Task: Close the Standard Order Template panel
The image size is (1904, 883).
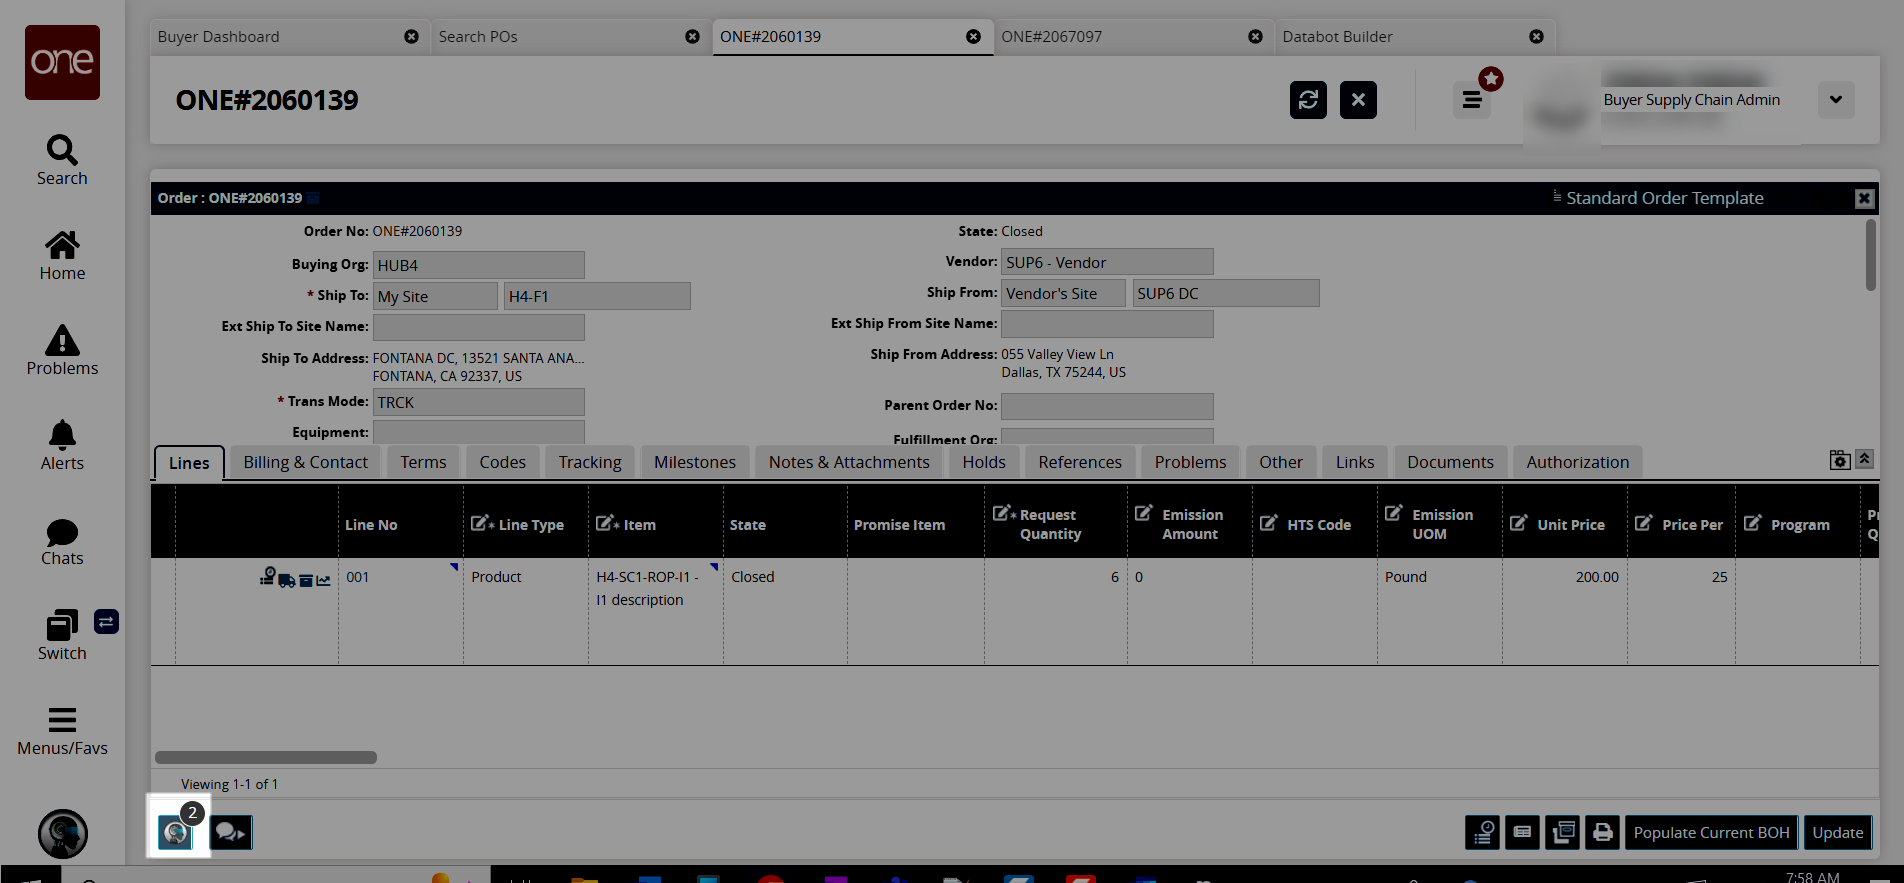Action: (x=1864, y=198)
